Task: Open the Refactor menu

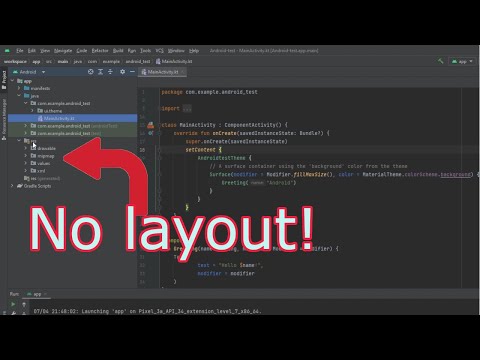Action: tap(100, 51)
